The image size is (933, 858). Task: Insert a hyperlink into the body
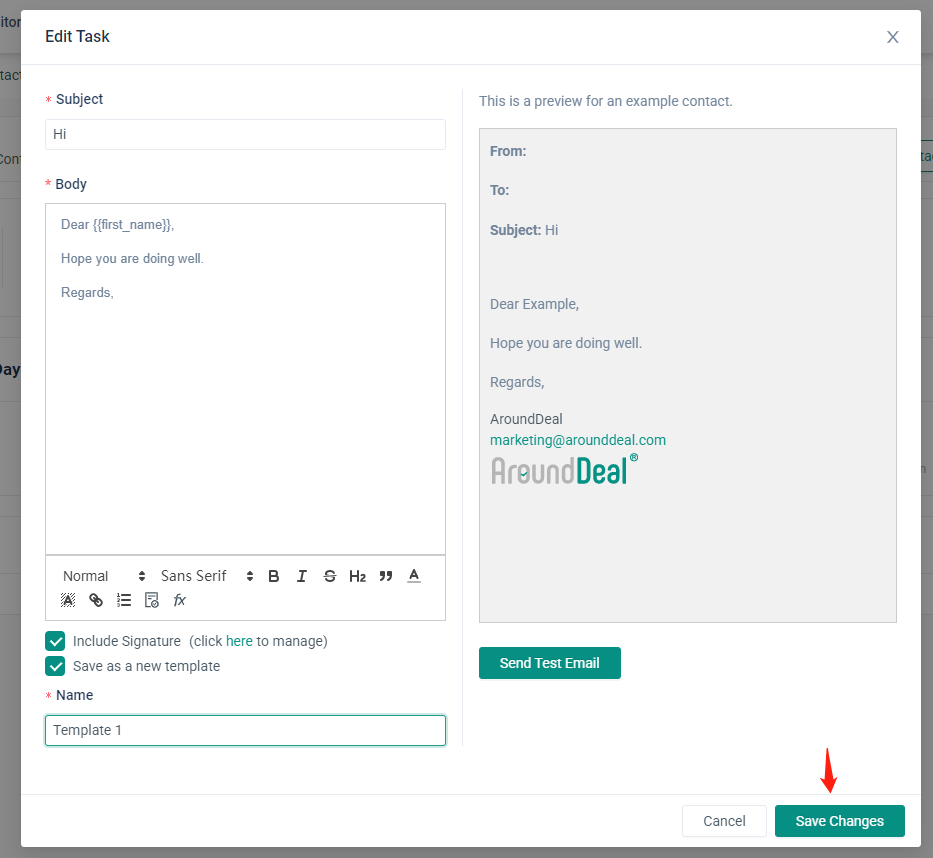pyautogui.click(x=96, y=600)
